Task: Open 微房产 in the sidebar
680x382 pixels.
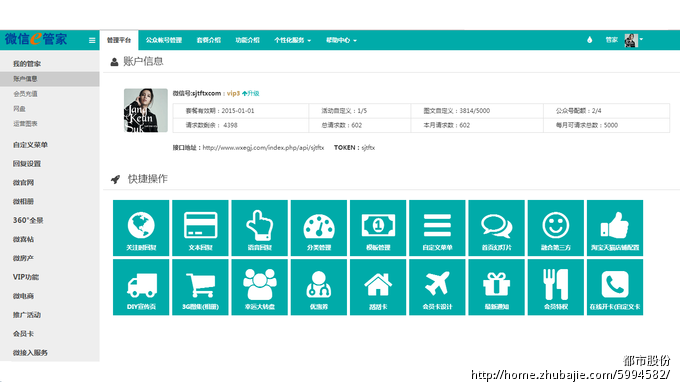Action: point(23,258)
